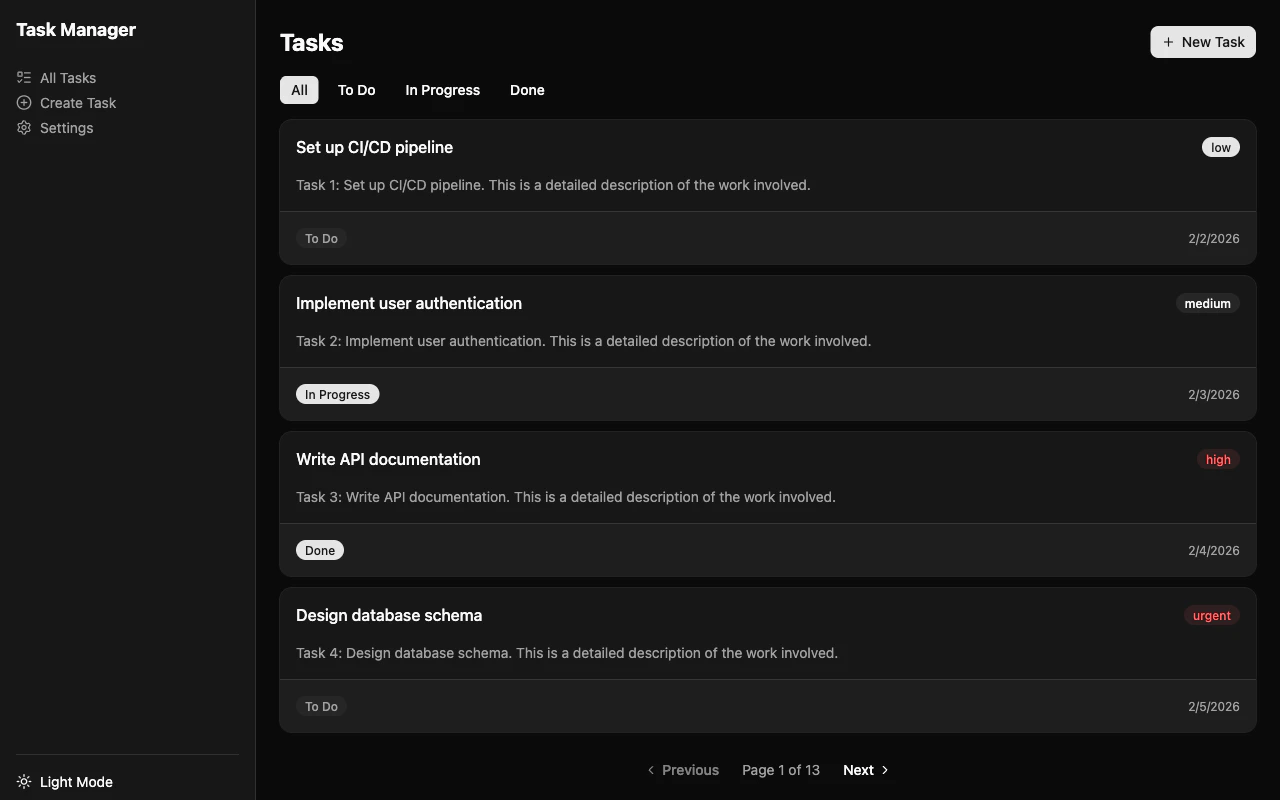Toggle the Done status on Write API documentation
This screenshot has height=800, width=1280.
(320, 550)
